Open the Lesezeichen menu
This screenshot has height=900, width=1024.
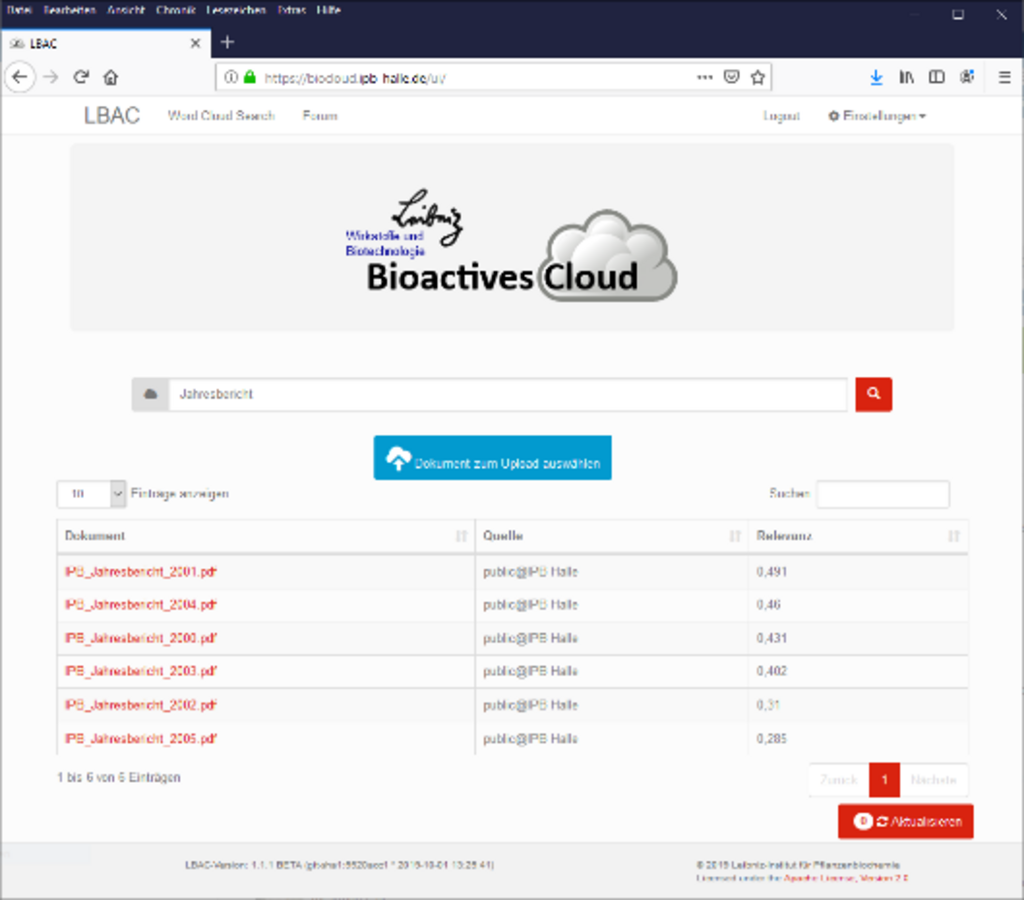click(x=236, y=10)
